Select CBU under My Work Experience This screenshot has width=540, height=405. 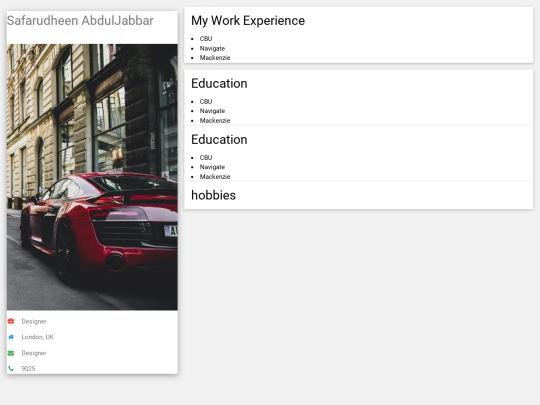point(206,39)
